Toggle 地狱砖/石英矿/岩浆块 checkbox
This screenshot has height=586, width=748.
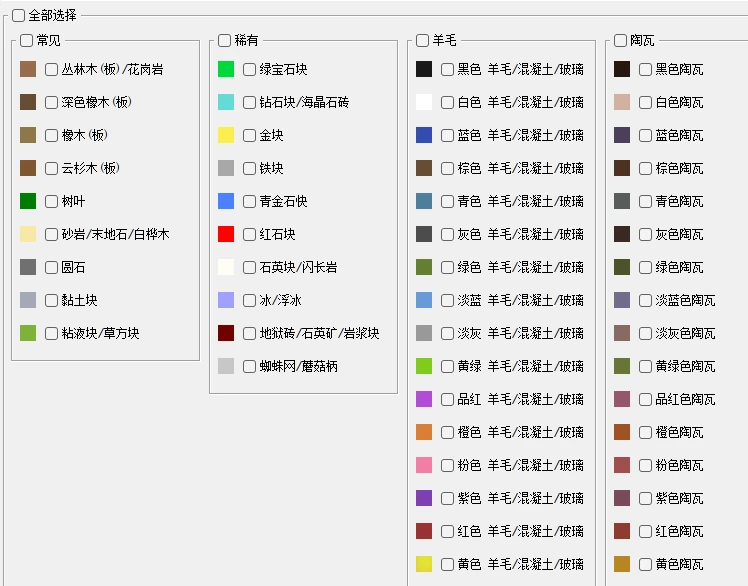click(x=249, y=333)
